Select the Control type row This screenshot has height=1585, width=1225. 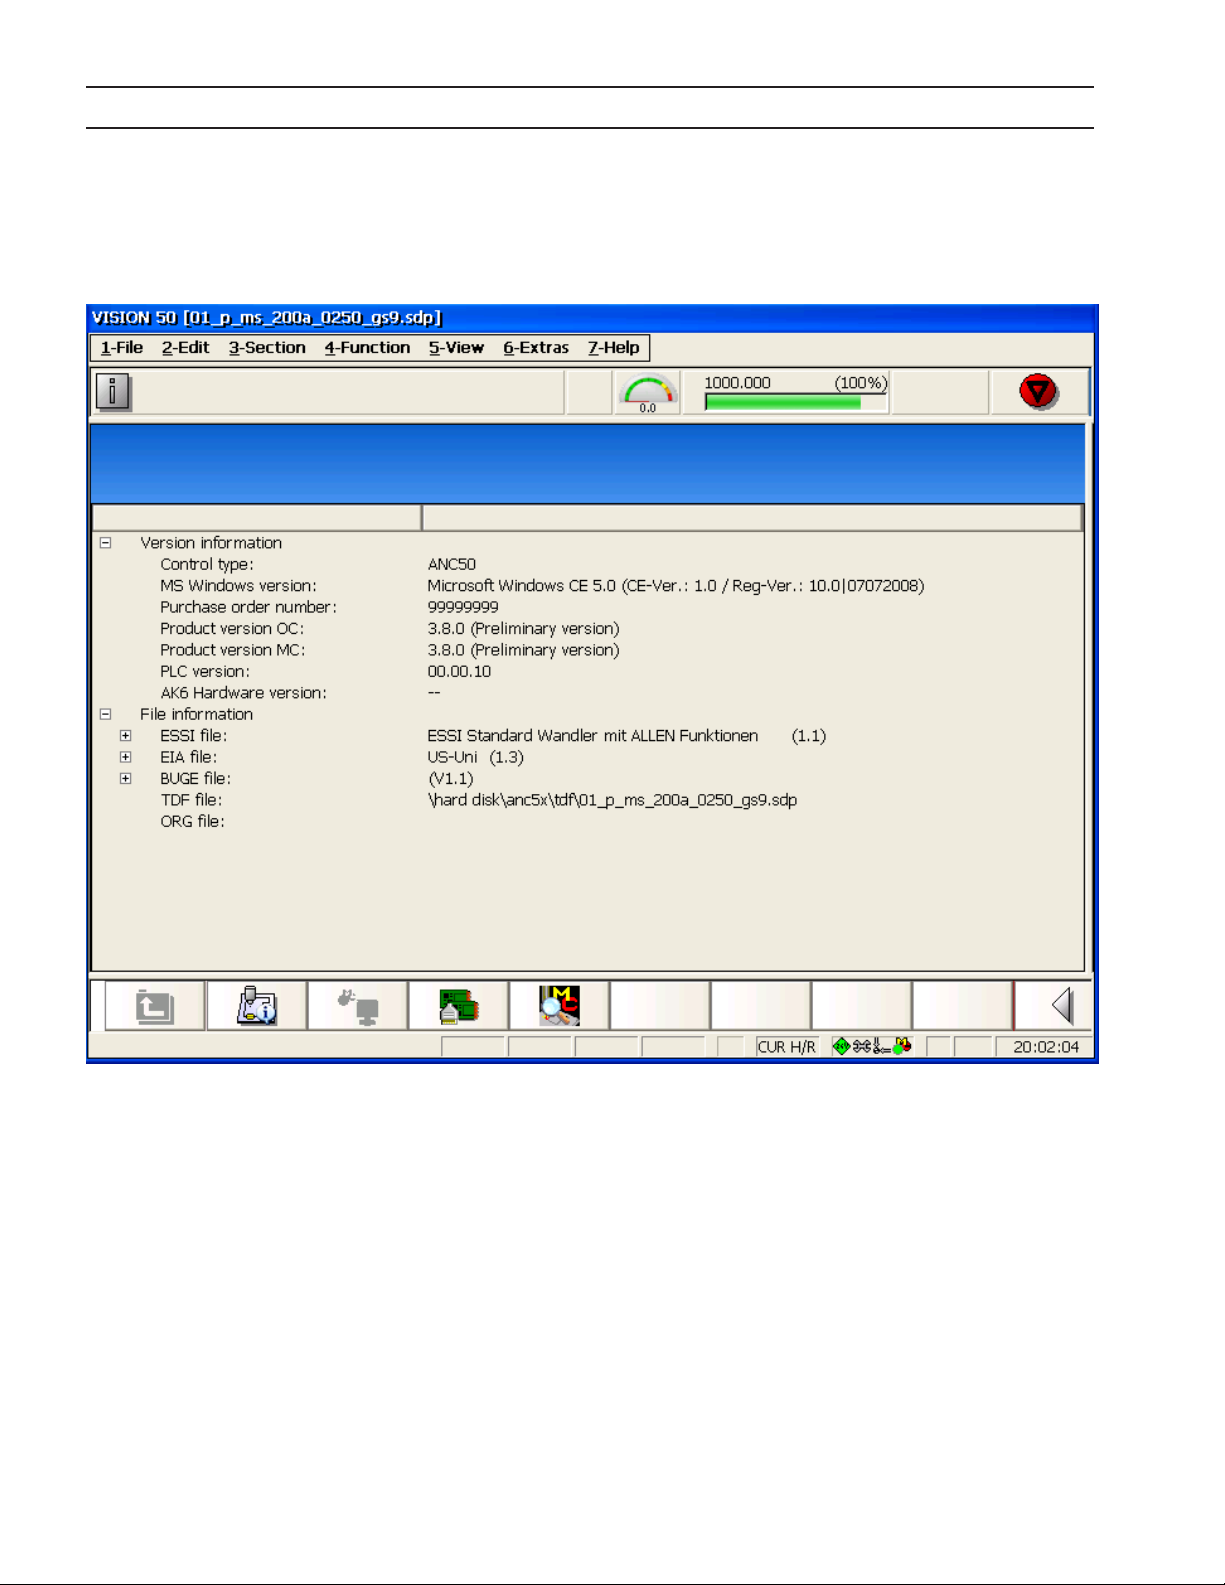click(588, 564)
